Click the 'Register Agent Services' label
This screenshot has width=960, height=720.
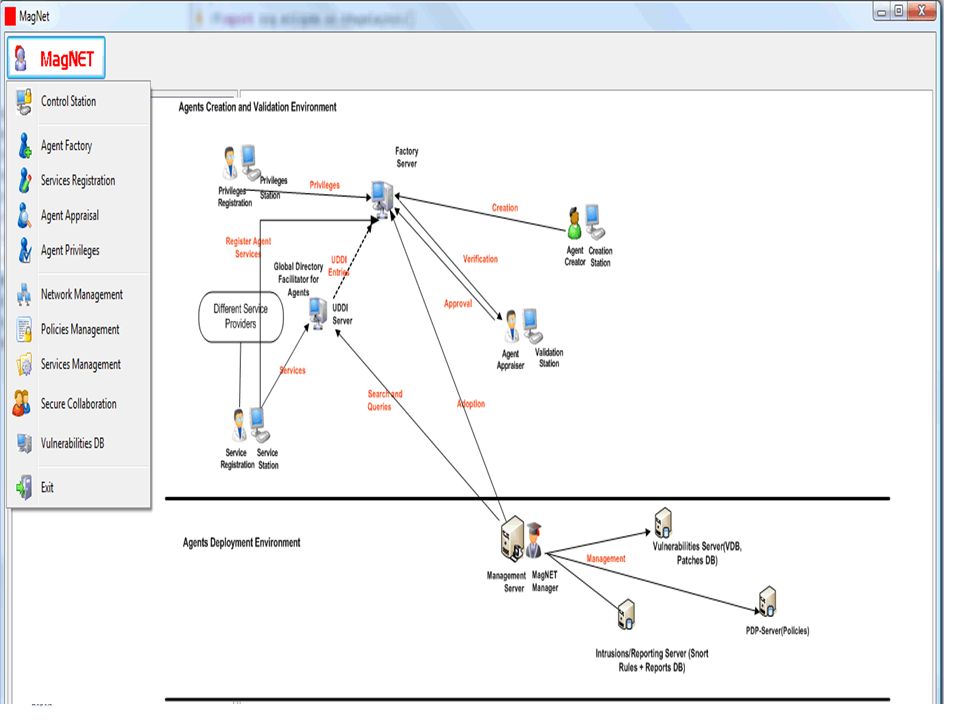248,247
